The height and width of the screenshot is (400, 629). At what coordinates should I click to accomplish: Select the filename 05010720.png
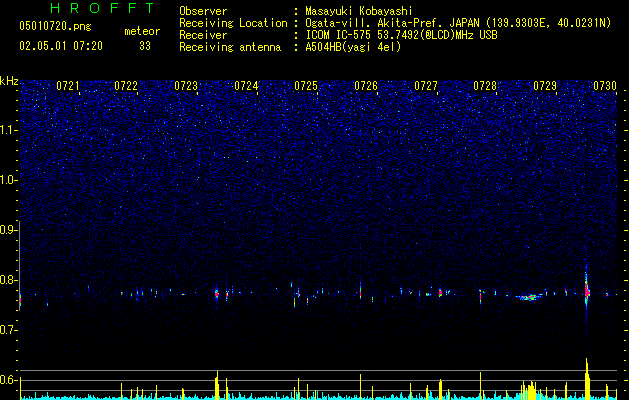click(x=55, y=27)
